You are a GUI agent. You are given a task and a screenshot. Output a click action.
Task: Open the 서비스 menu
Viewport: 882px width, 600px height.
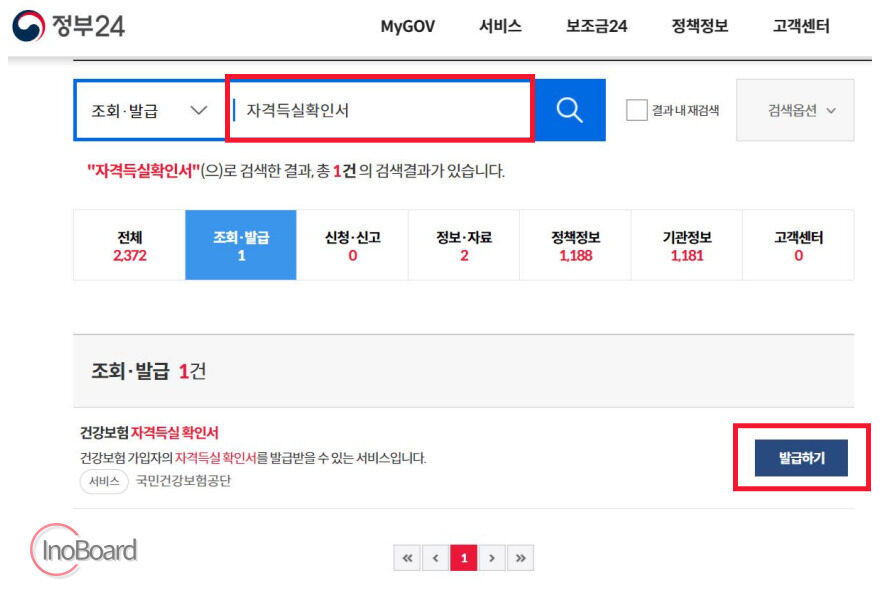500,26
